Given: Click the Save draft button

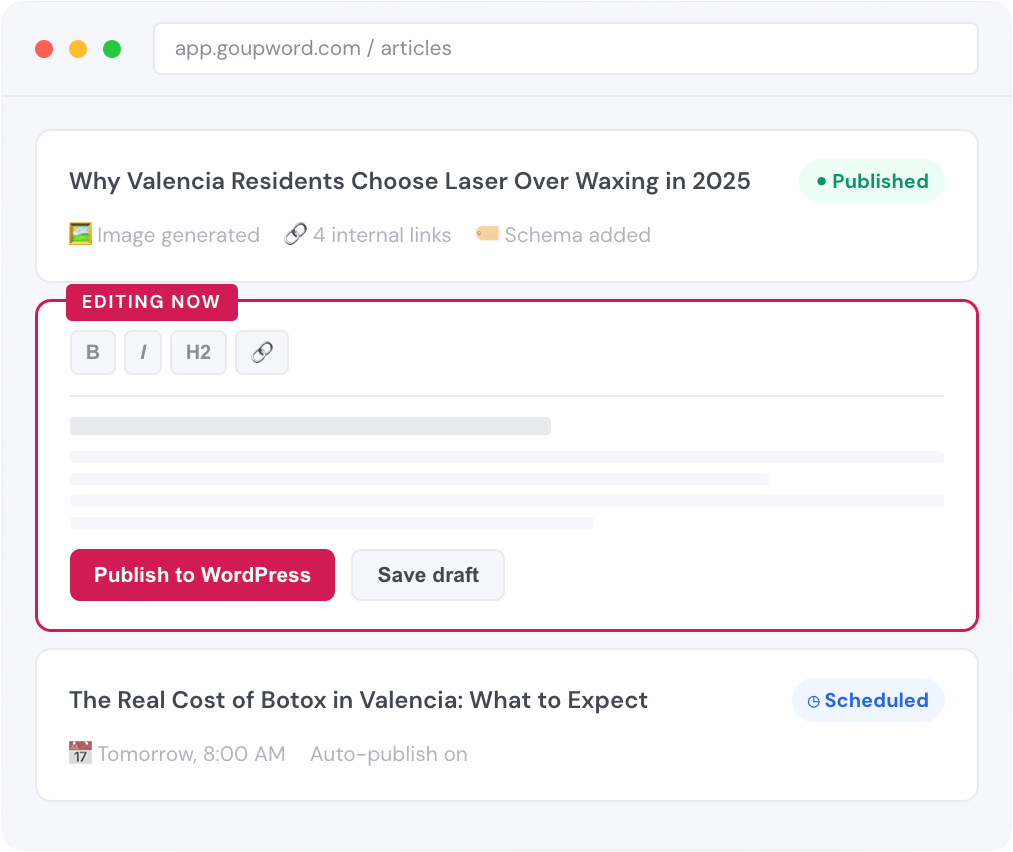Looking at the screenshot, I should (427, 575).
